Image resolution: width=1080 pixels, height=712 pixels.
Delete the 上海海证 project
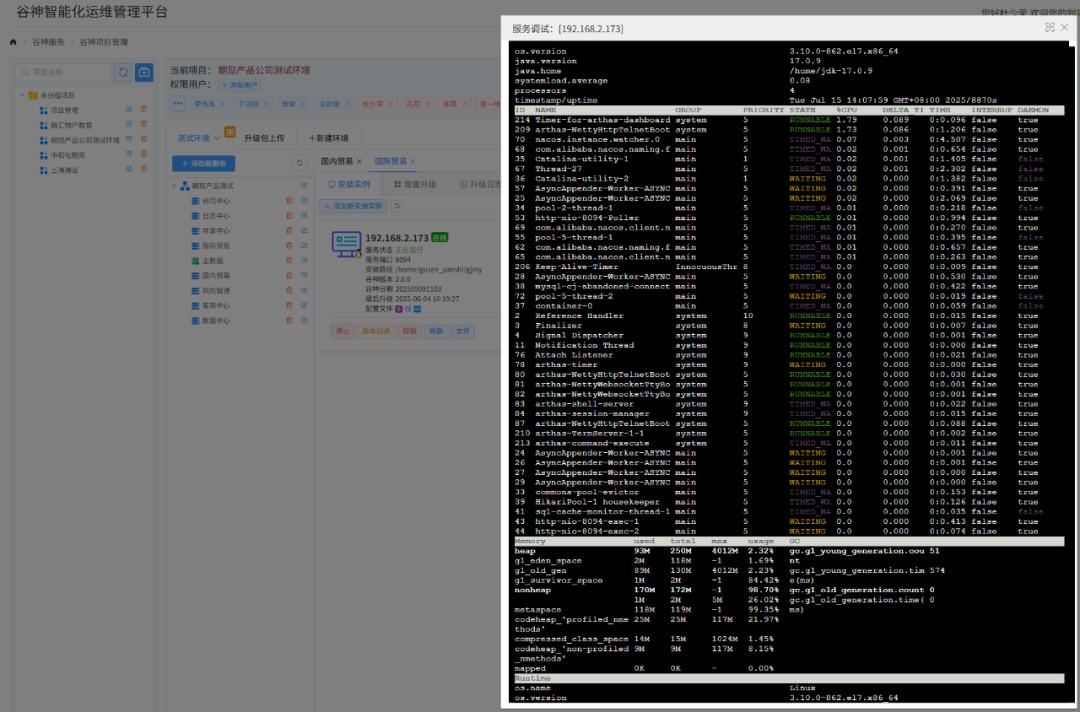144,169
